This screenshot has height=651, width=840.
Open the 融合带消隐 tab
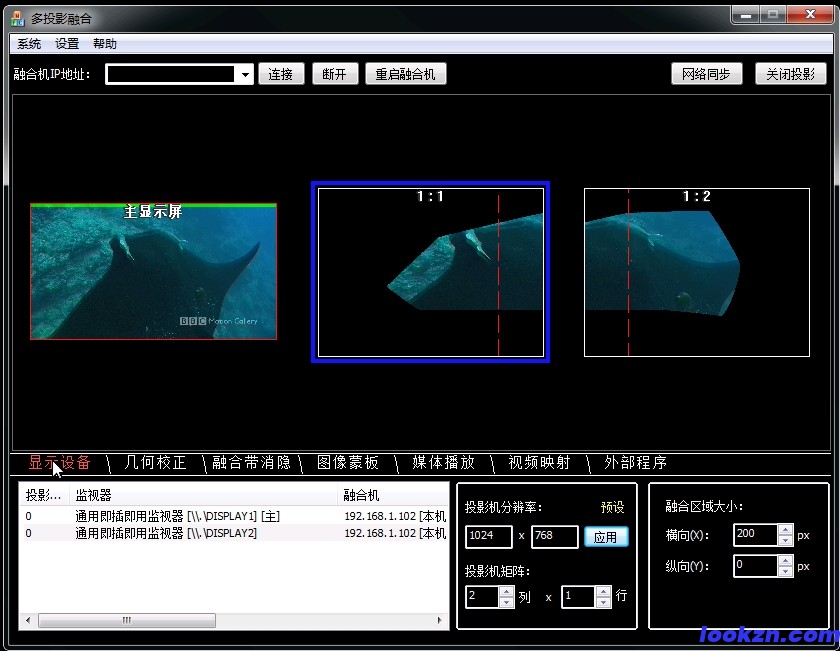point(251,463)
